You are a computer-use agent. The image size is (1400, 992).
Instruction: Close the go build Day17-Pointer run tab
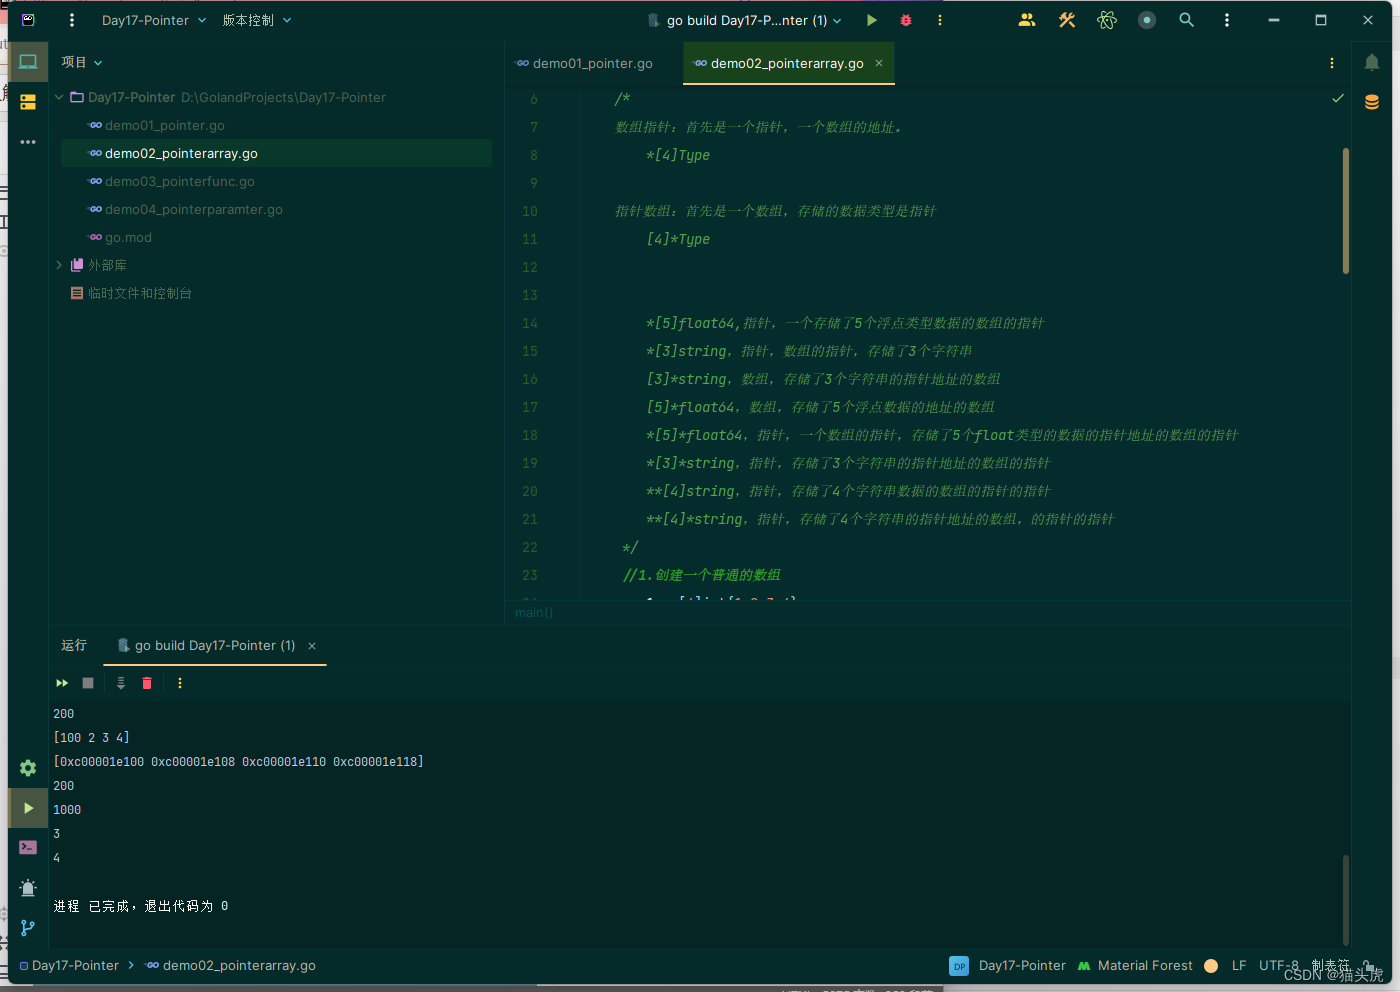coord(312,646)
